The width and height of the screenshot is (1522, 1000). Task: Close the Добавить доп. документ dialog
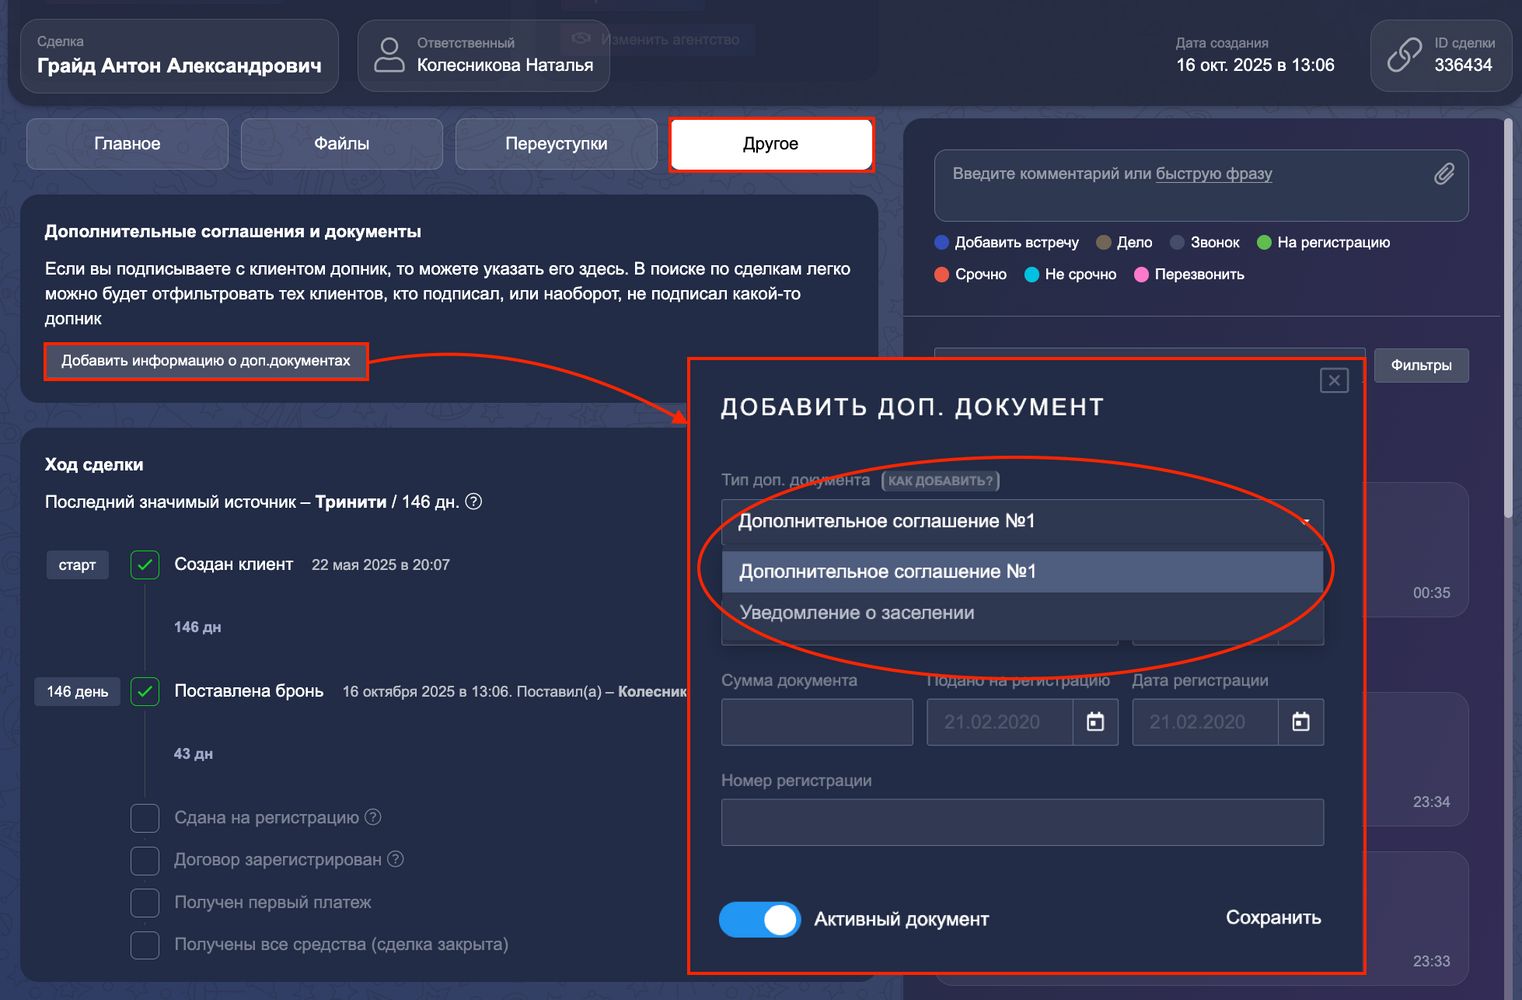[x=1334, y=380]
